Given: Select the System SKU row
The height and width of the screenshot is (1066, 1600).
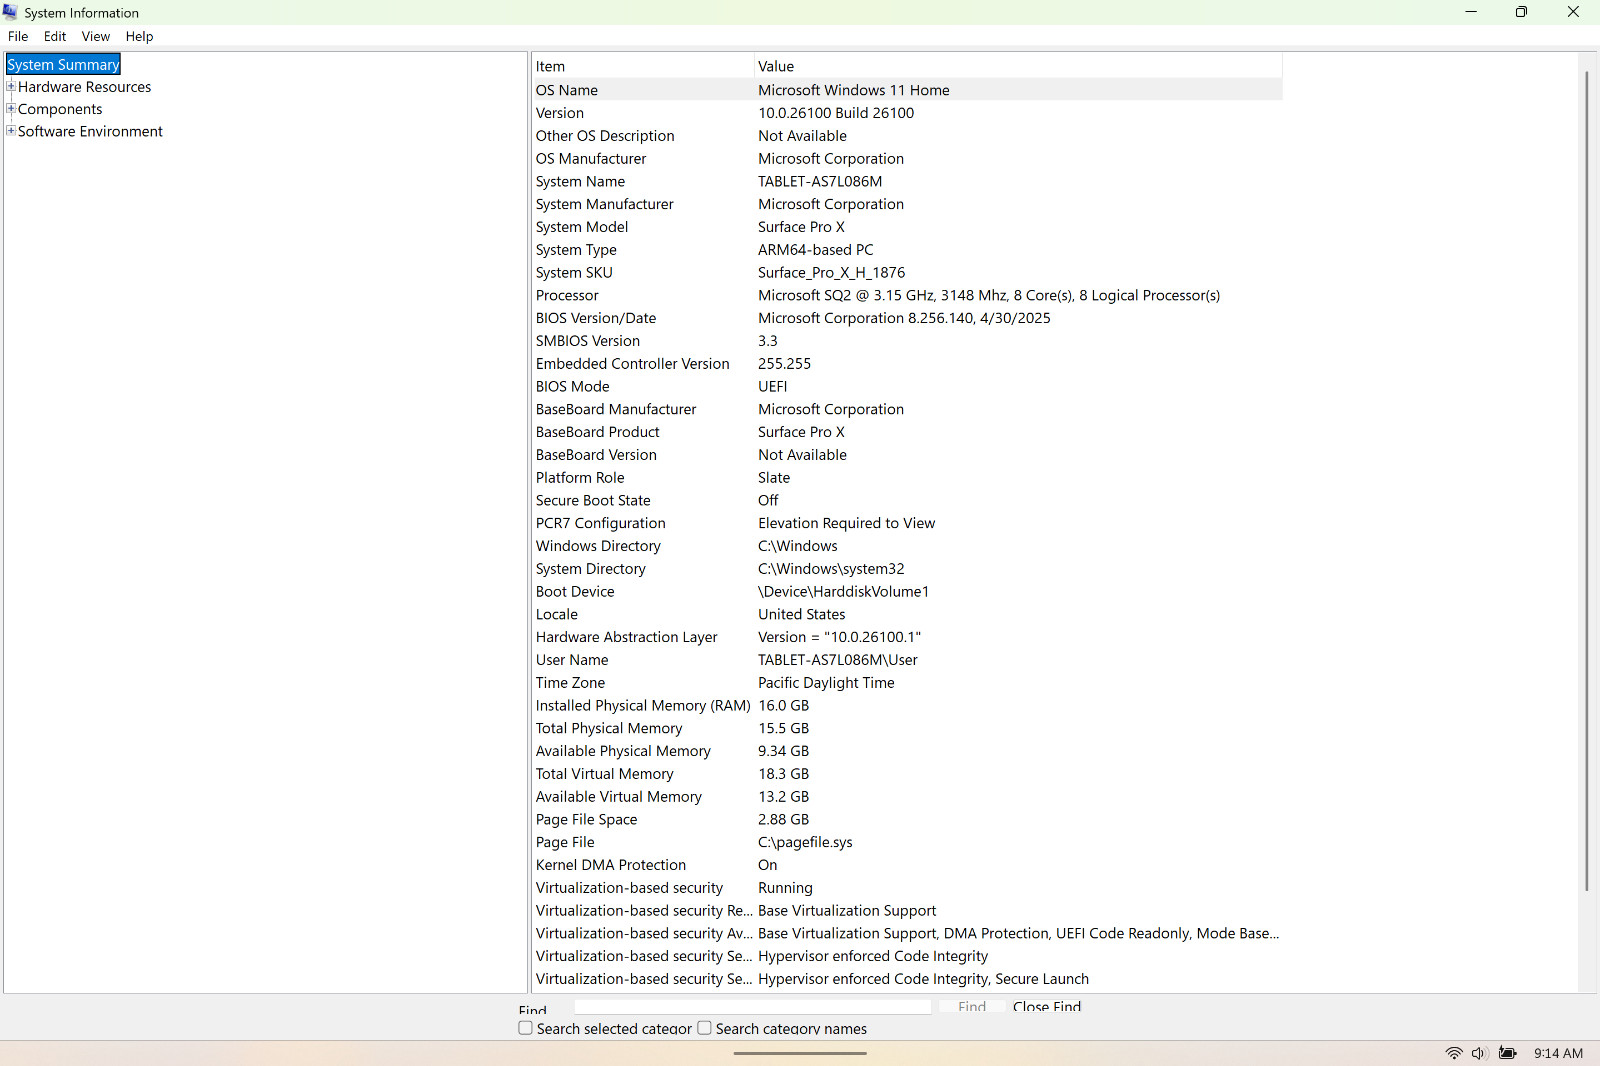Looking at the screenshot, I should coord(907,272).
